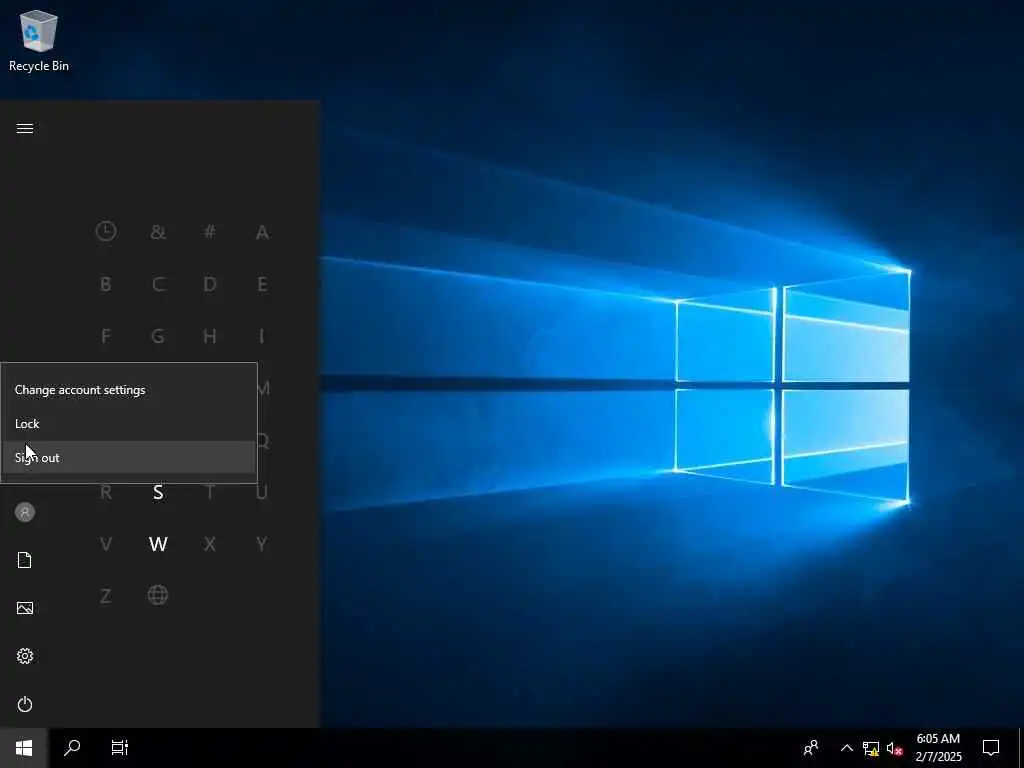Click the globe icon in letter grid
Image resolution: width=1024 pixels, height=768 pixels.
click(158, 595)
